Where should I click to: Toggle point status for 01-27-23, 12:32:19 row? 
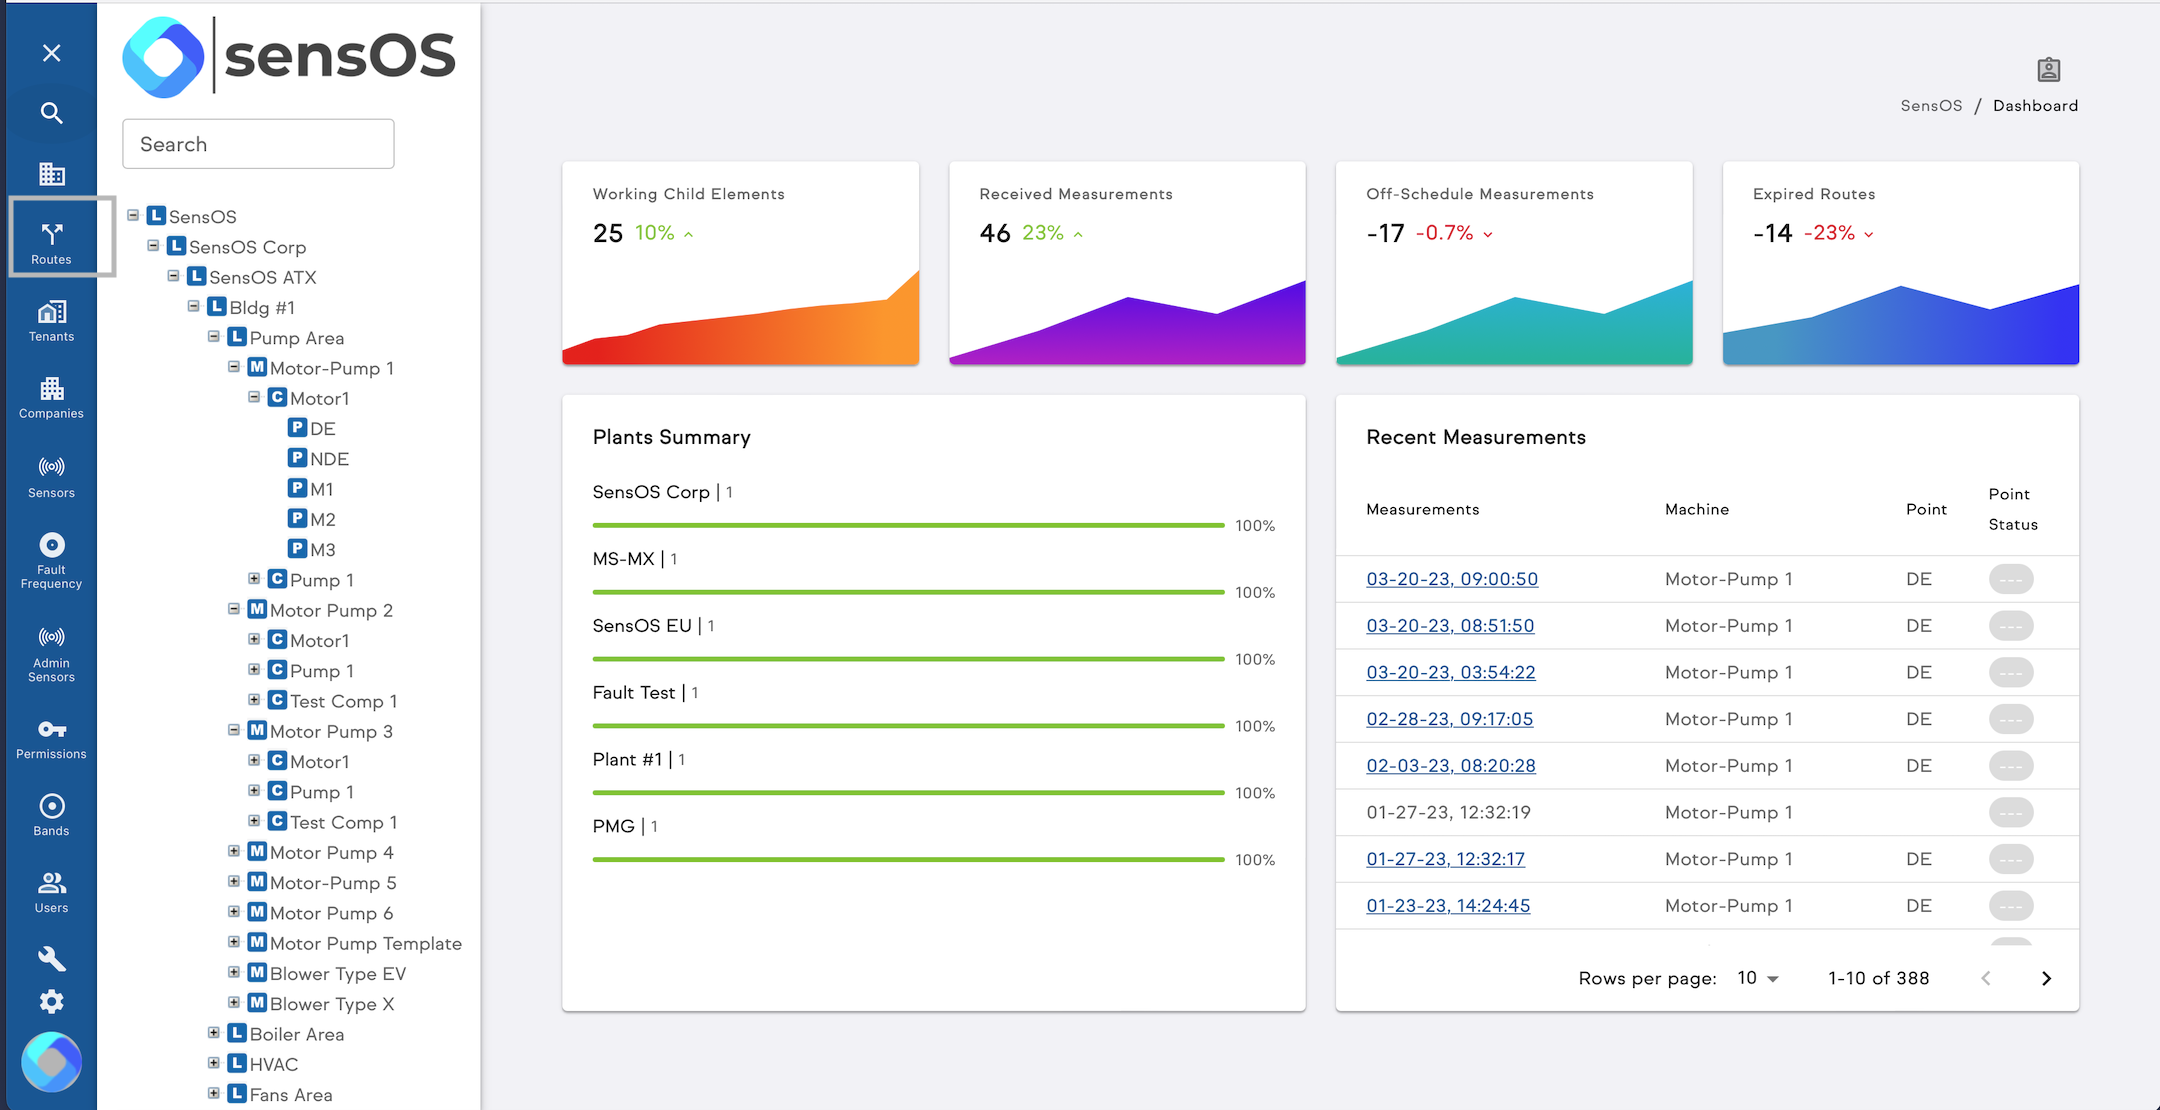click(x=2011, y=813)
